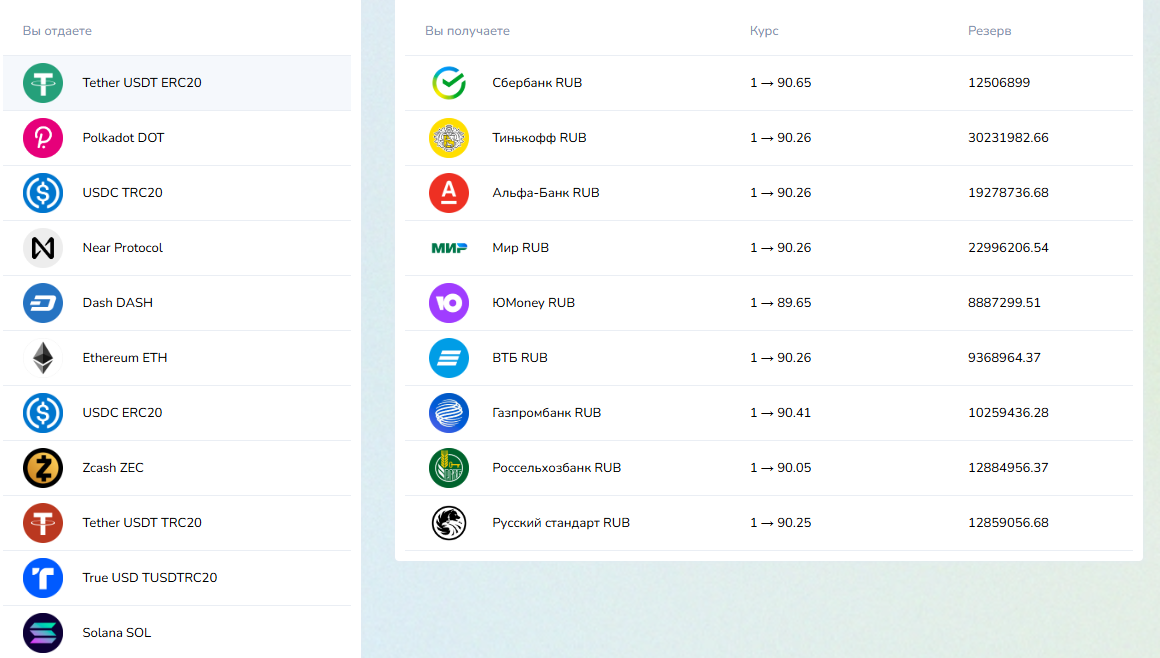Click reserve value 19278736.68
This screenshot has height=658, width=1160.
point(1008,192)
